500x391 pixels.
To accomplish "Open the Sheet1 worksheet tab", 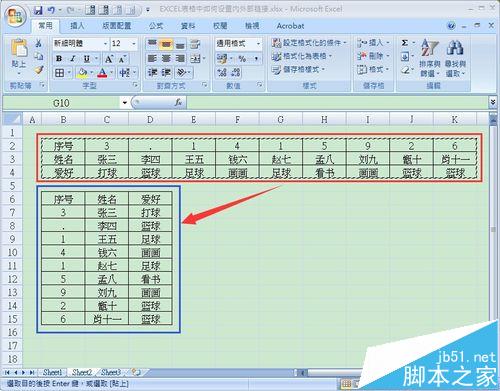I will tap(53, 372).
